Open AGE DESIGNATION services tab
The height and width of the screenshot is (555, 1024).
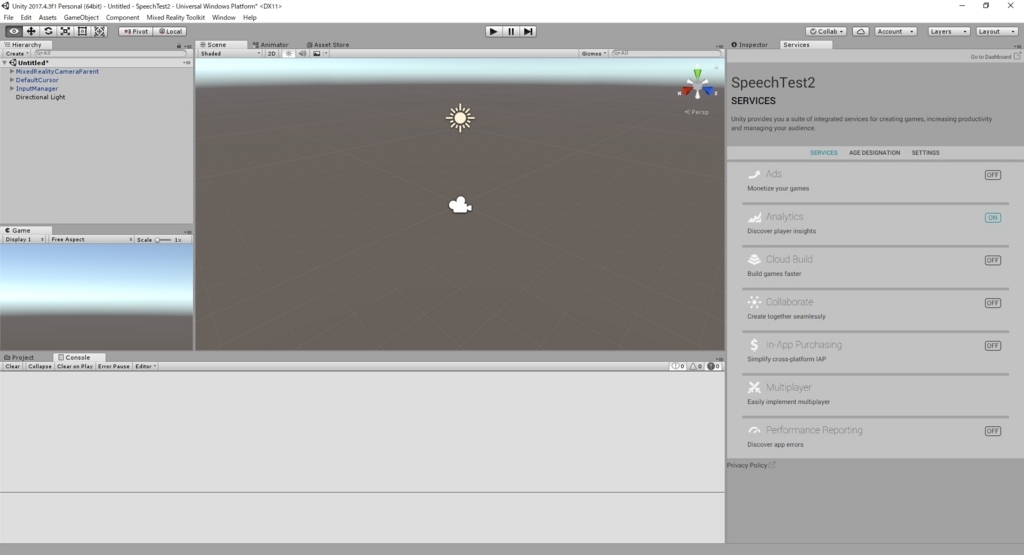coord(874,153)
